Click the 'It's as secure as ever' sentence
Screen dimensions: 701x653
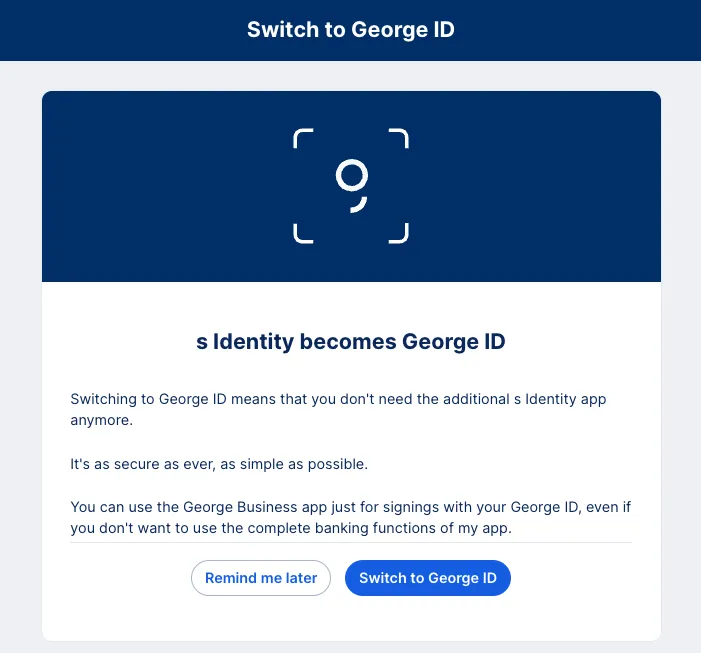pyautogui.click(x=219, y=464)
